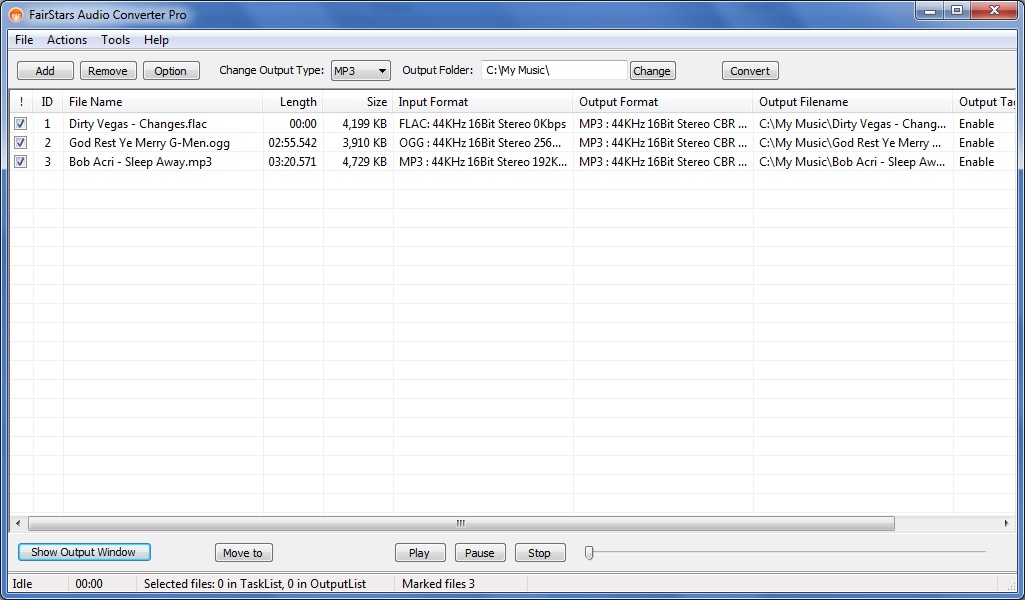This screenshot has height=600, width=1025.
Task: Uncheck the Dirty Vegas - Changes.flac checkbox
Action: 20,124
